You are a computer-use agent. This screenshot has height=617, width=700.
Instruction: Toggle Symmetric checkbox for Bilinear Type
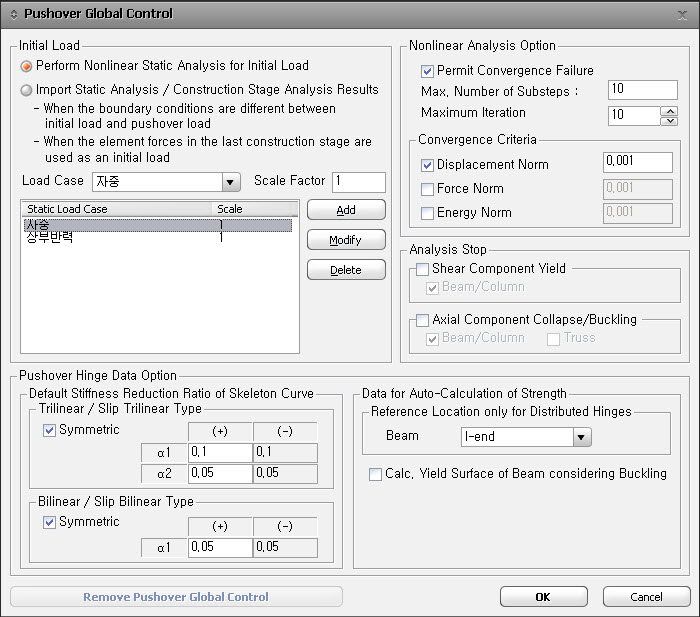49,522
